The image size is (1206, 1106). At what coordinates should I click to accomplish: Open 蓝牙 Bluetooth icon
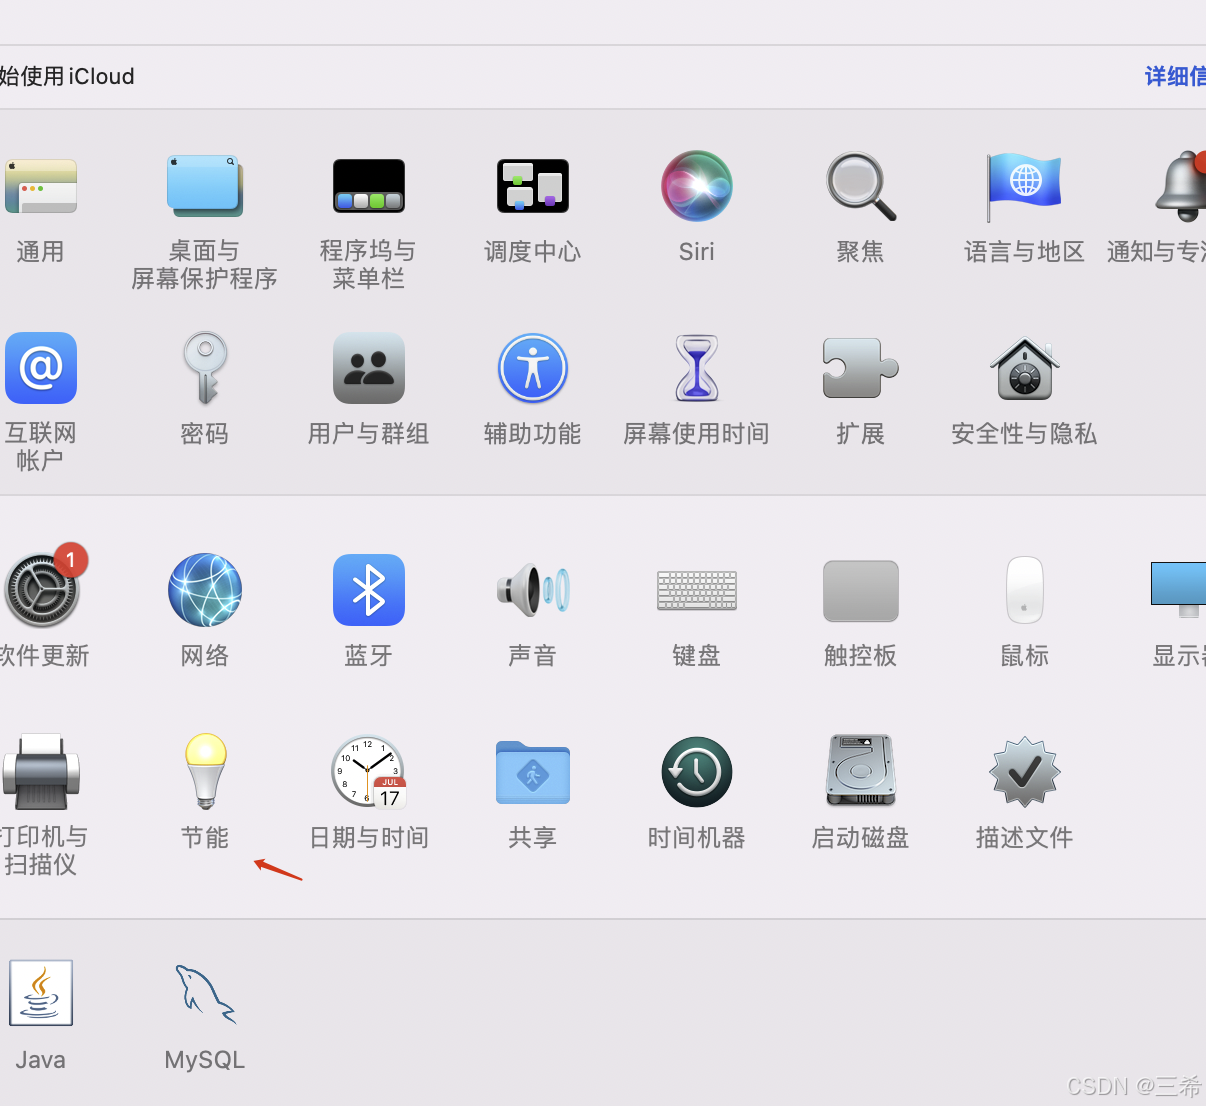pos(369,590)
